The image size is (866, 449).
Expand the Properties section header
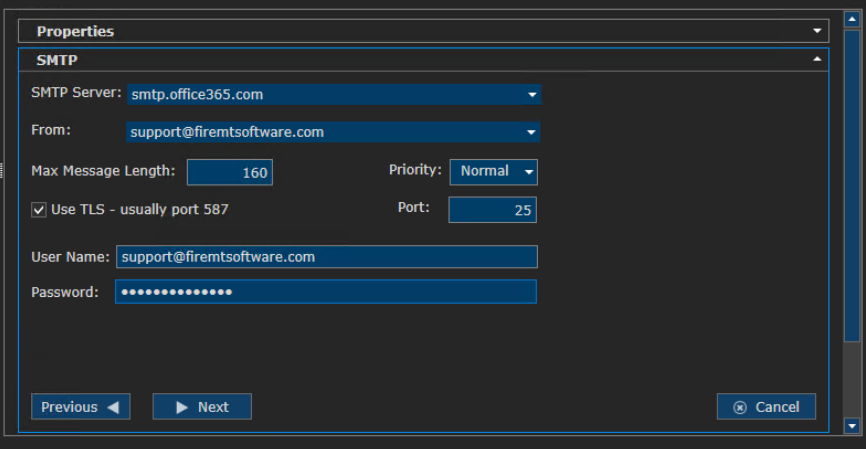pyautogui.click(x=423, y=31)
